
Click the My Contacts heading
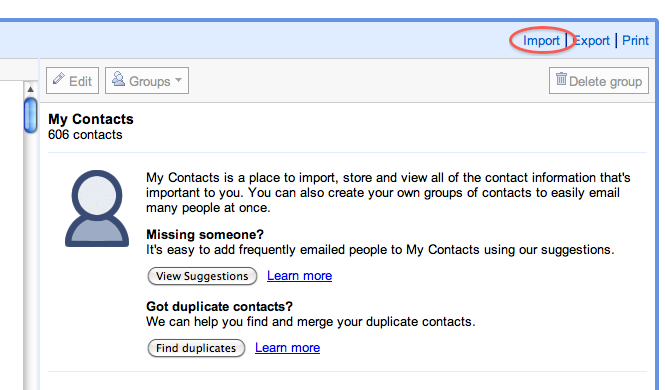[x=91, y=119]
